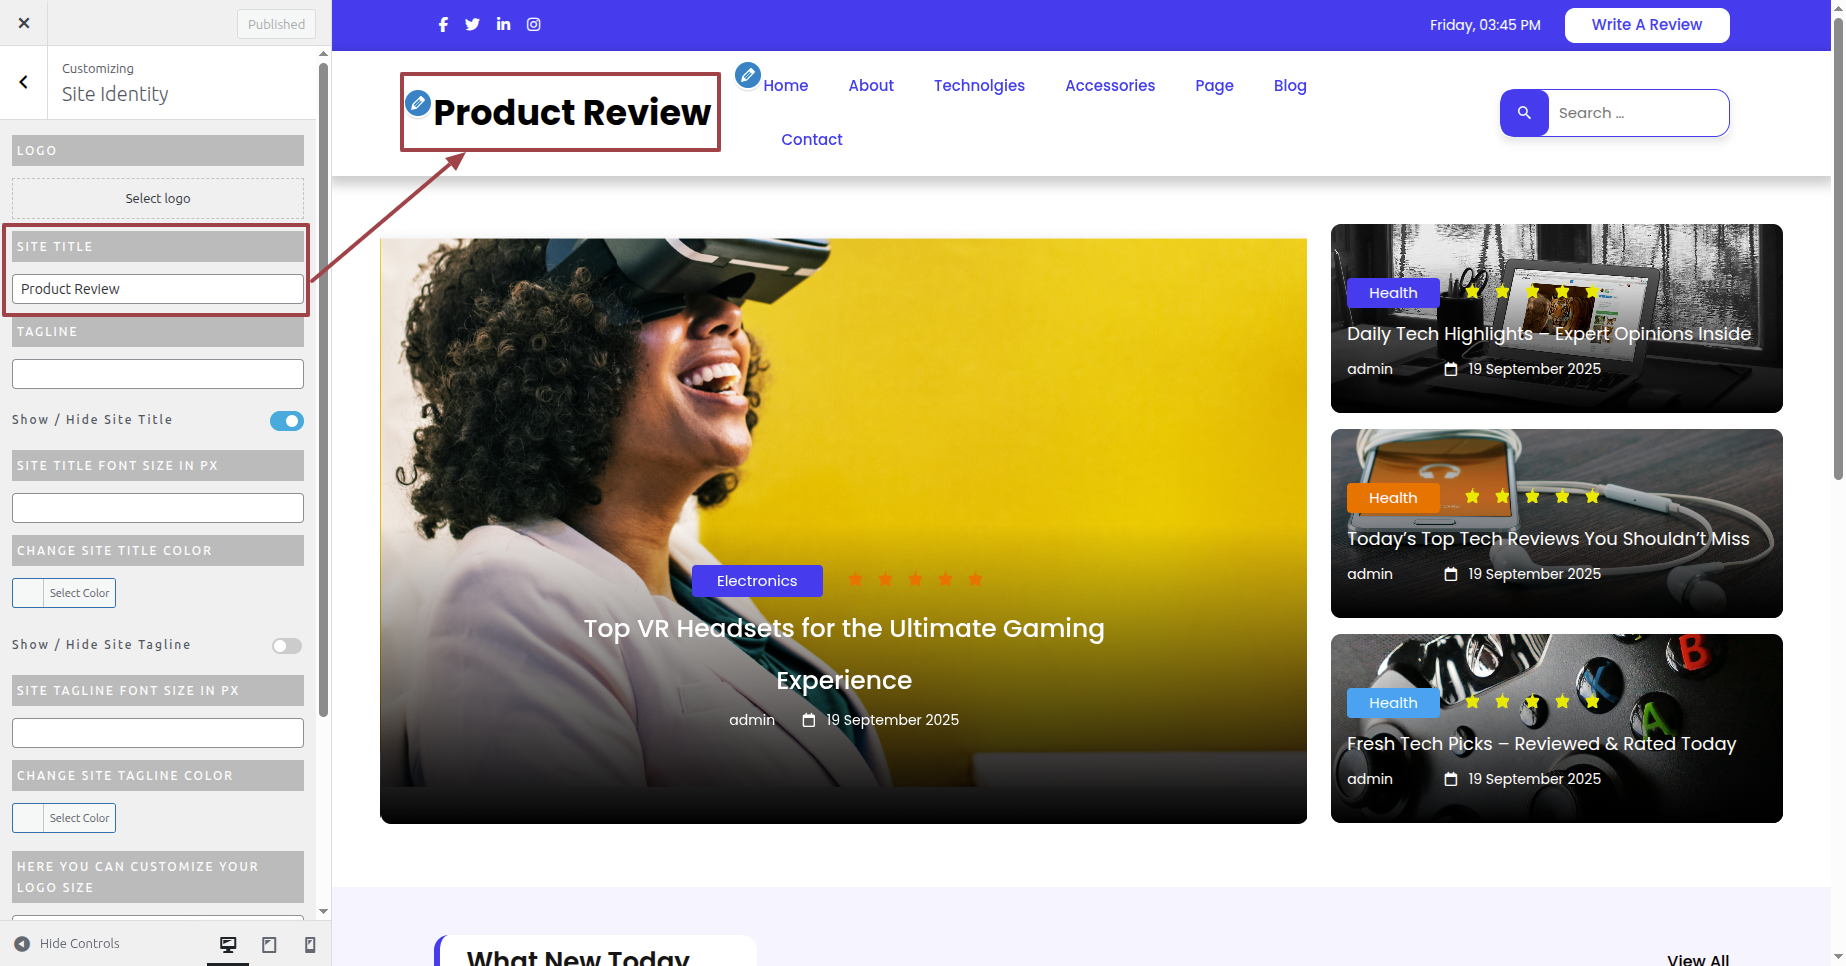
Task: Click the blue search magnifier button
Action: (1524, 113)
